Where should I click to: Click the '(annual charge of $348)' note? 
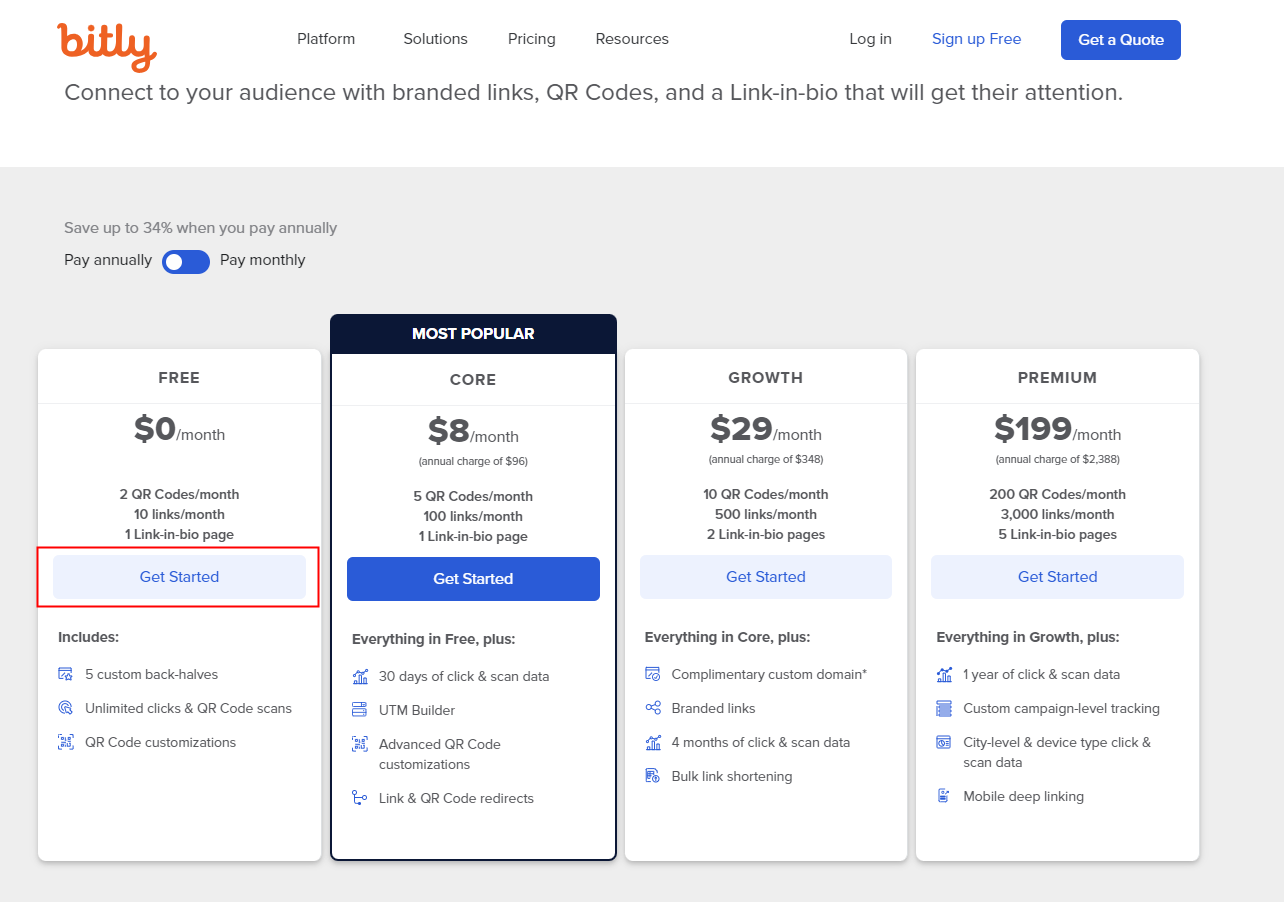point(766,460)
